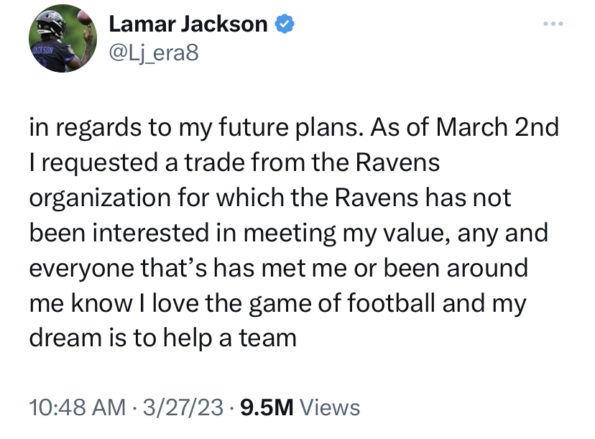Open the 9.5M view count
The image size is (595, 439).
[267, 408]
